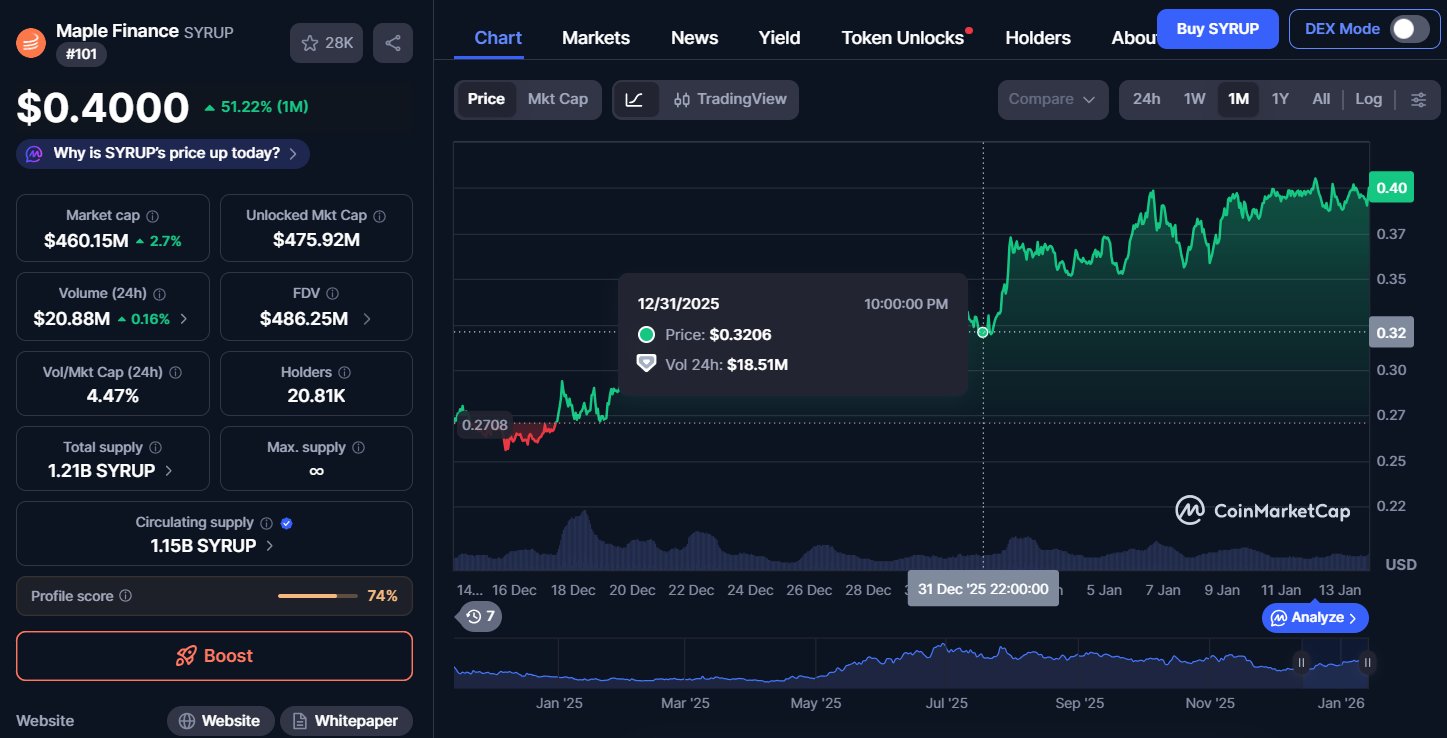Click the Profile score info icon

click(126, 596)
